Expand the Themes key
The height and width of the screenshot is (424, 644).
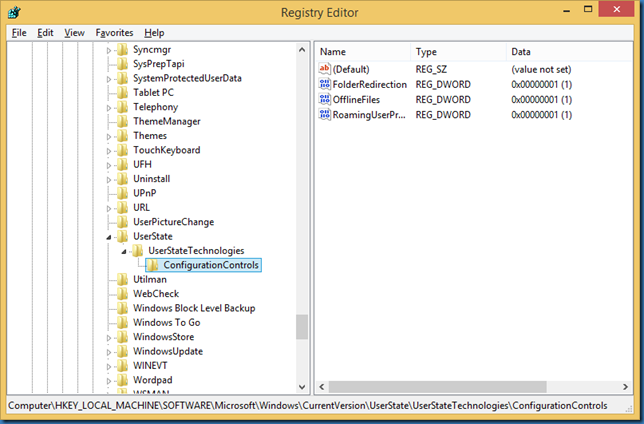pos(109,137)
